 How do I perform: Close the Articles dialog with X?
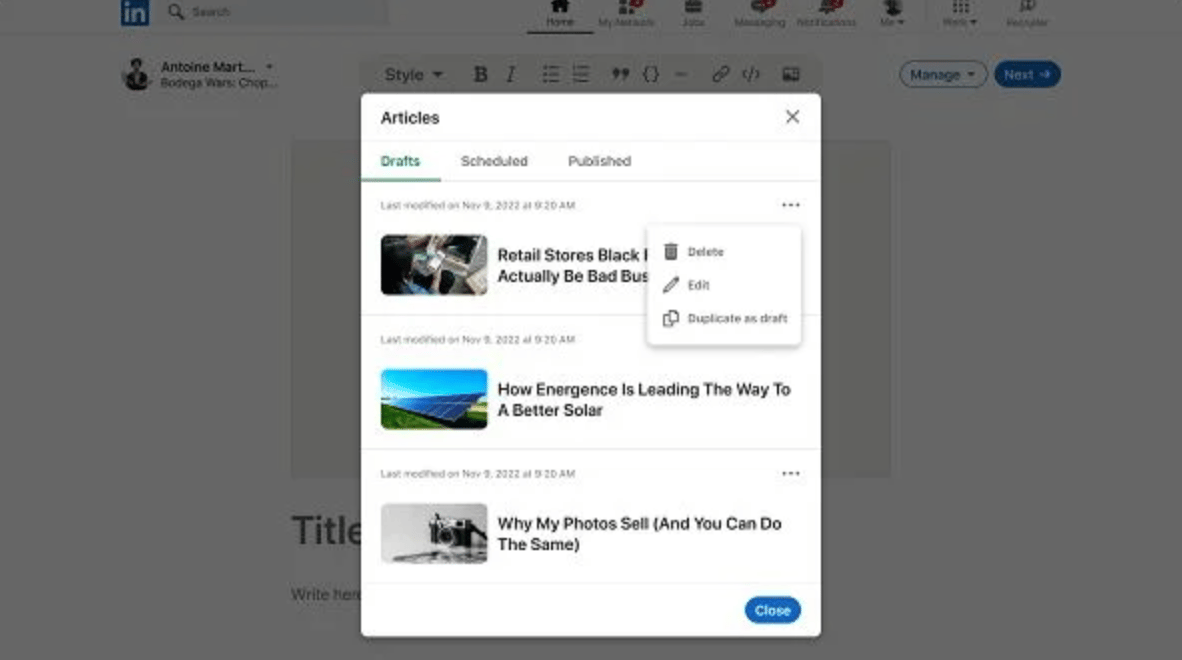pos(792,117)
